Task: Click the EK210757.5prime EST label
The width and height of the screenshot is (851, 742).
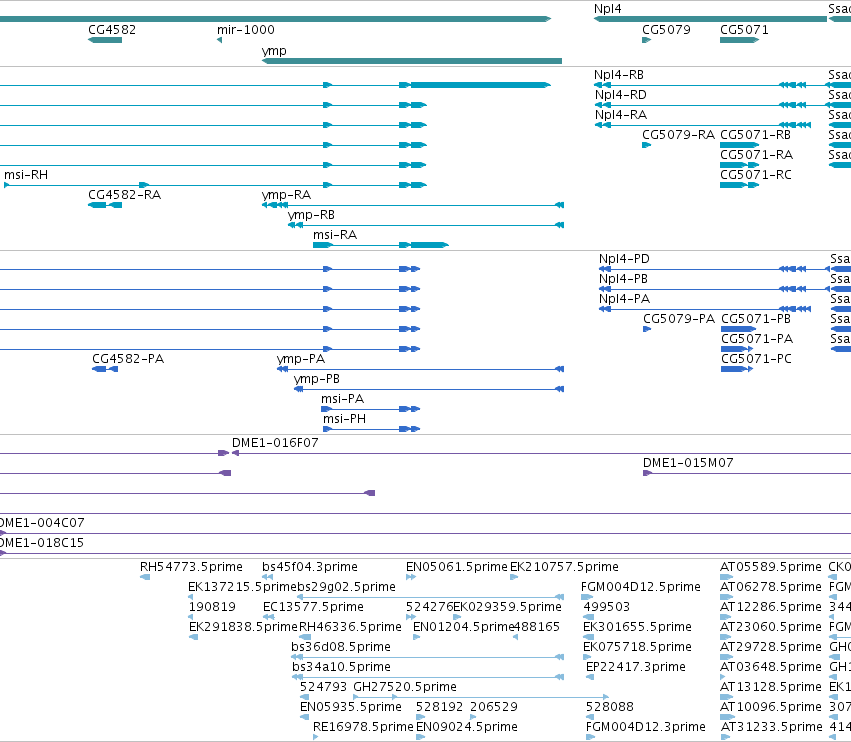Action: (564, 567)
